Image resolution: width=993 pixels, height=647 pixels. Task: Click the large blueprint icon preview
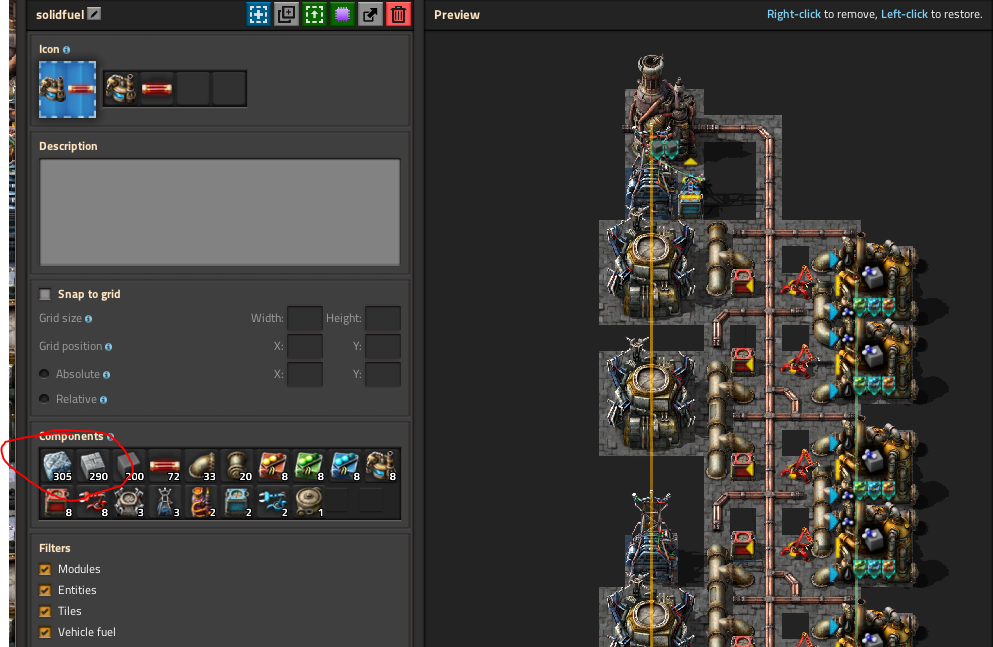point(68,89)
